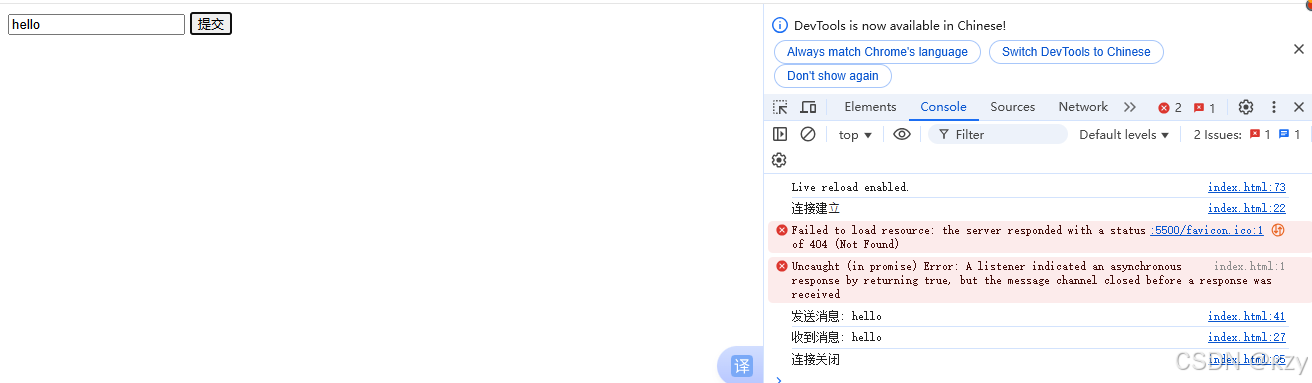Click the Don't show again button

tap(832, 76)
